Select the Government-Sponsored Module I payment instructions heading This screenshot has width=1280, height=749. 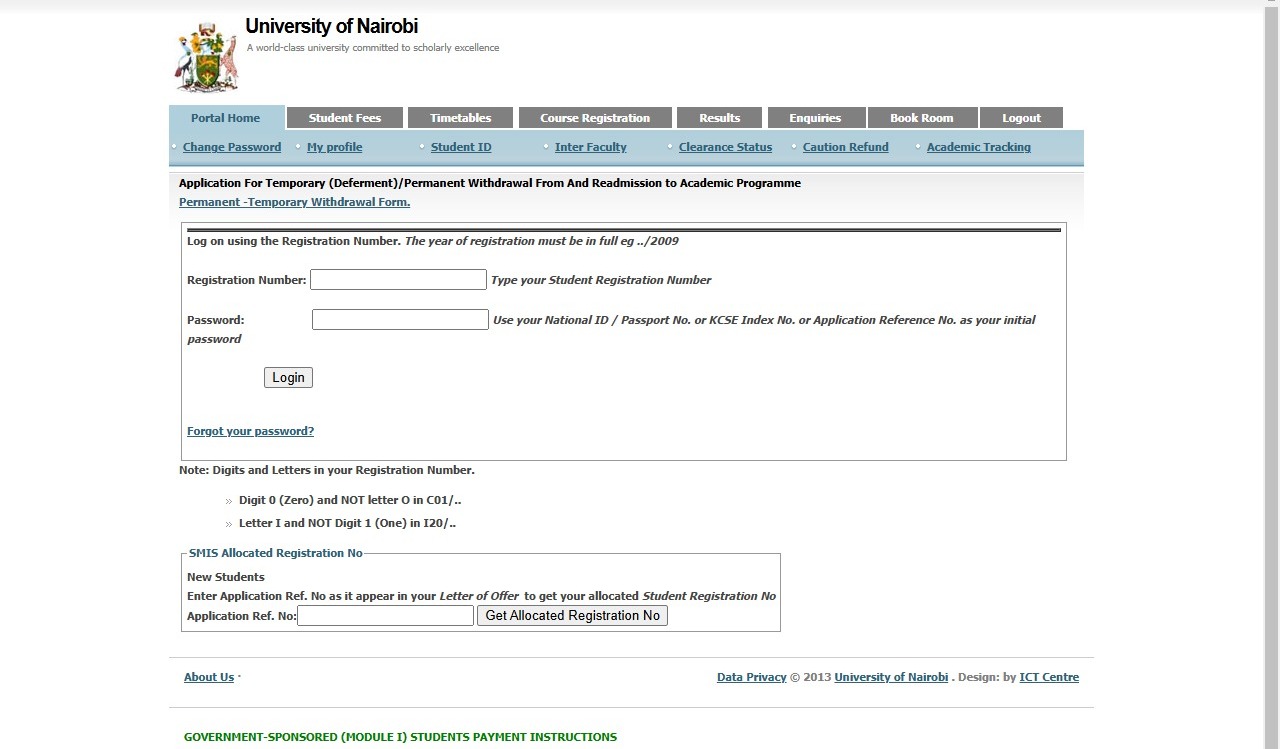pyautogui.click(x=400, y=737)
